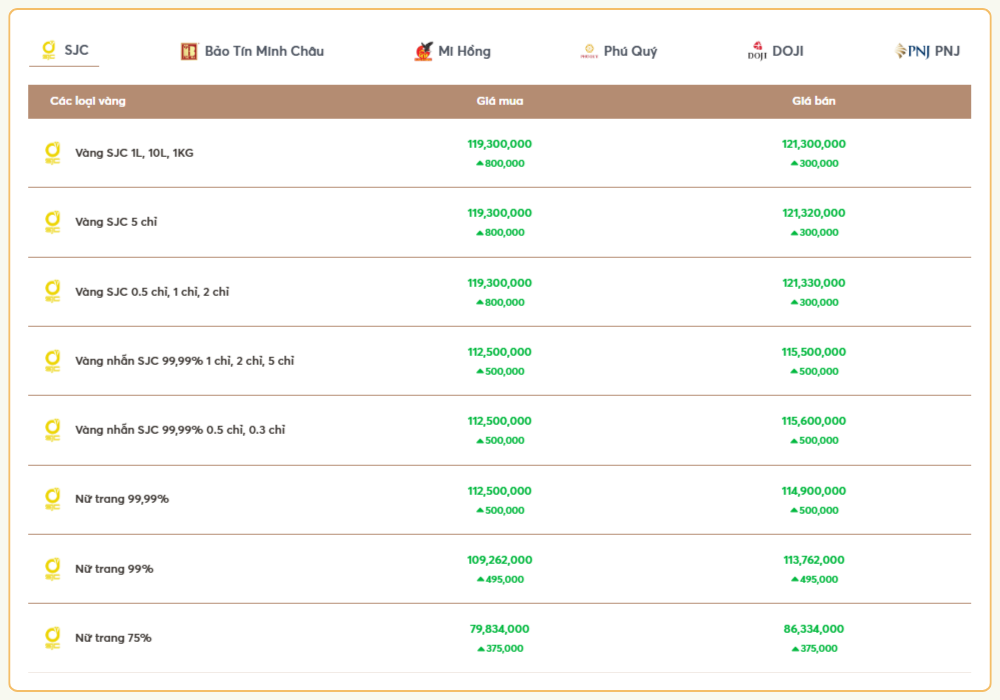Click the Mi Hồng logo icon
The image size is (1000, 700).
point(424,51)
